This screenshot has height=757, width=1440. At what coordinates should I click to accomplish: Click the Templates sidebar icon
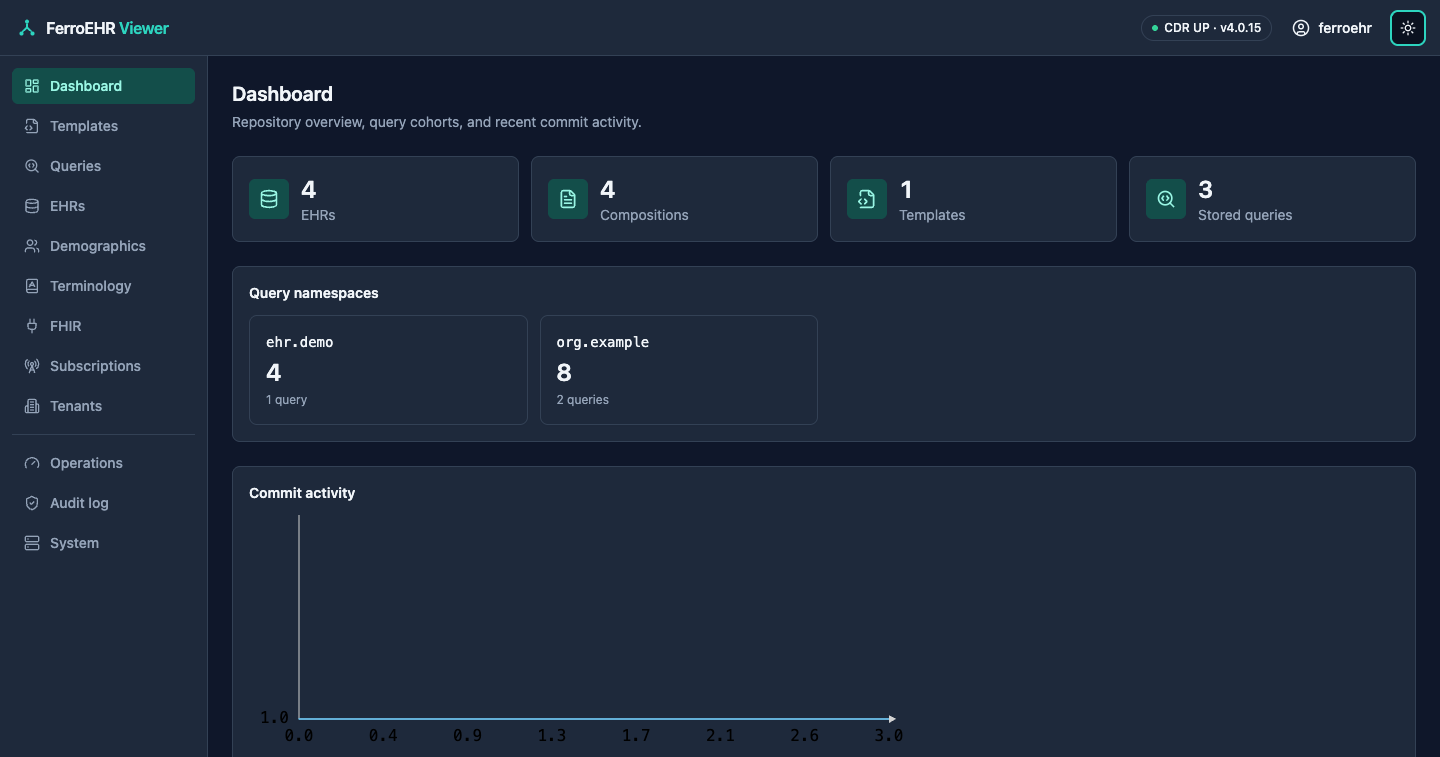[x=32, y=126]
